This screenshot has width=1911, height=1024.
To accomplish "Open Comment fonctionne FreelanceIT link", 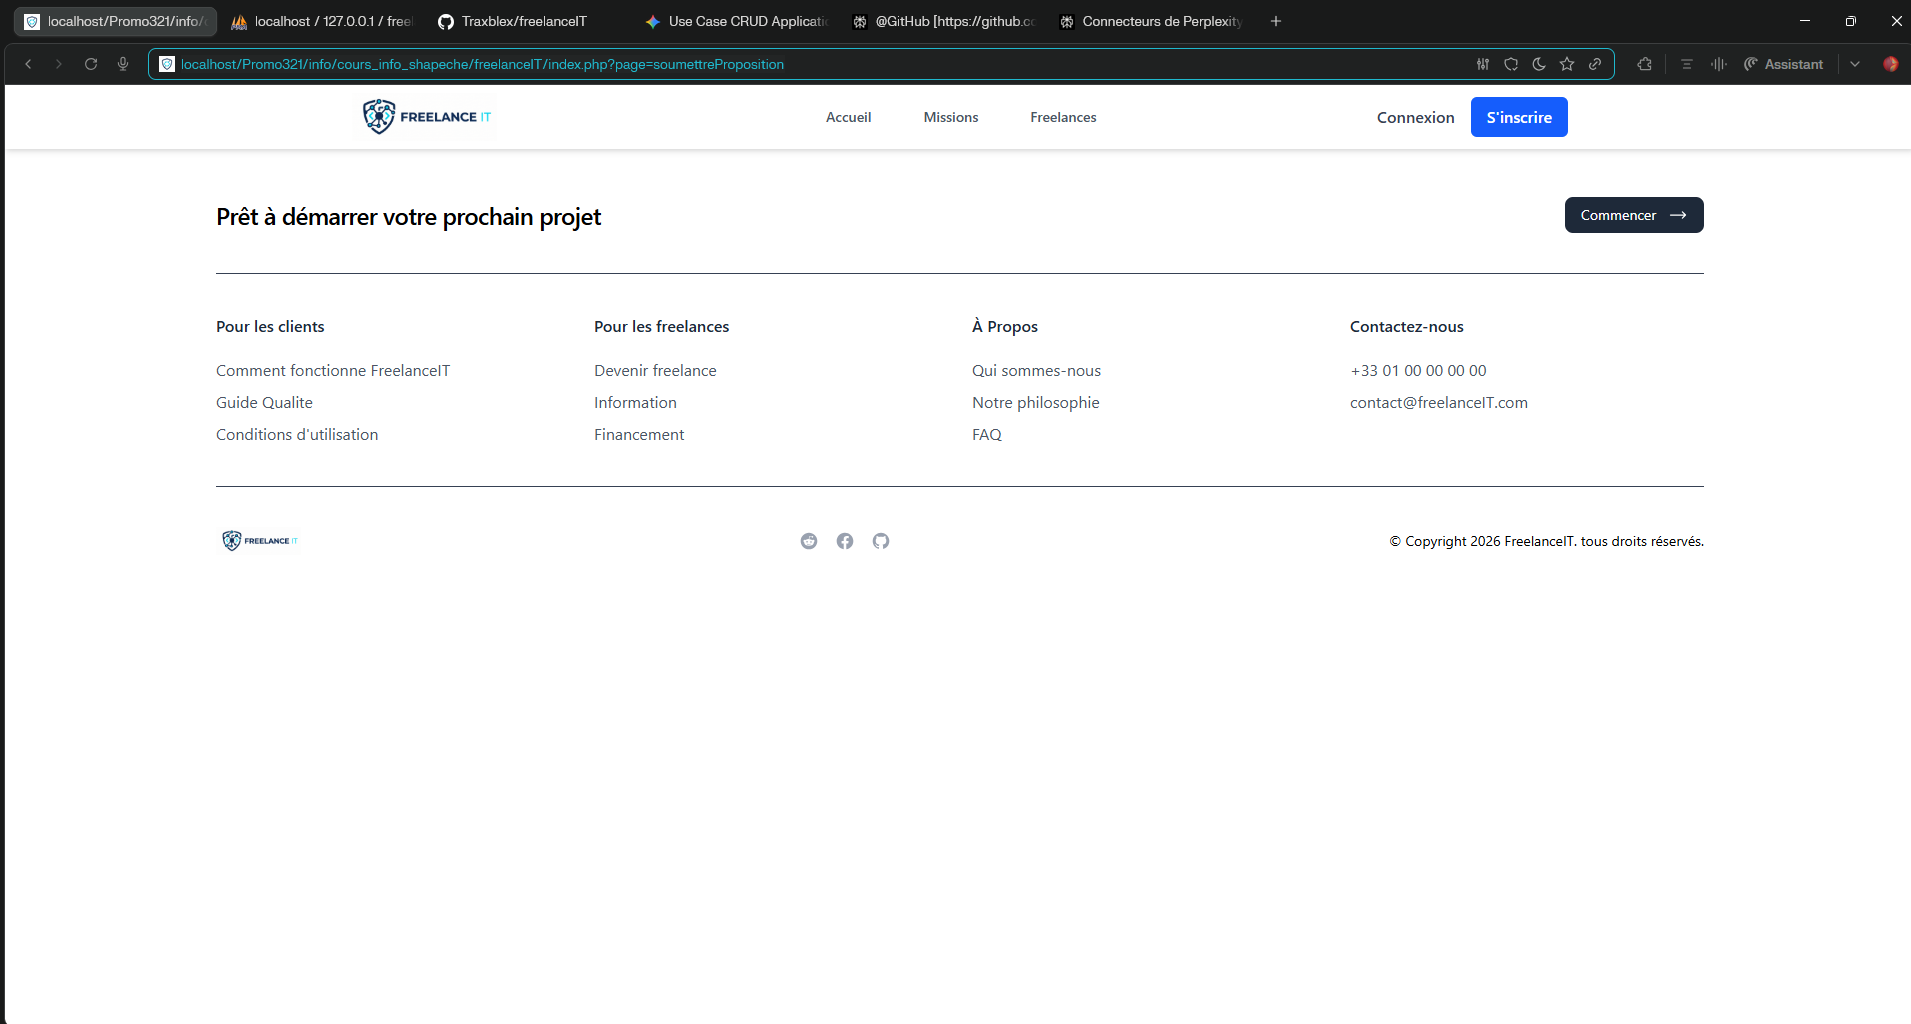I will point(333,370).
